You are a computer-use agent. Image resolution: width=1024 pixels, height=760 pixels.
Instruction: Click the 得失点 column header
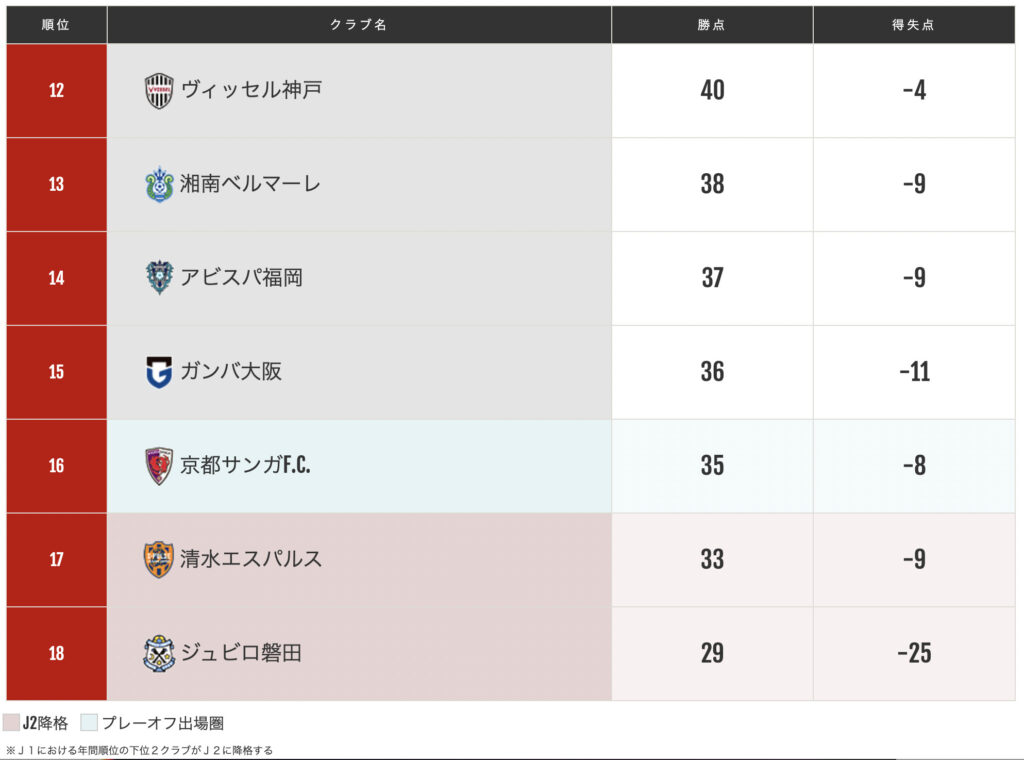(x=914, y=25)
